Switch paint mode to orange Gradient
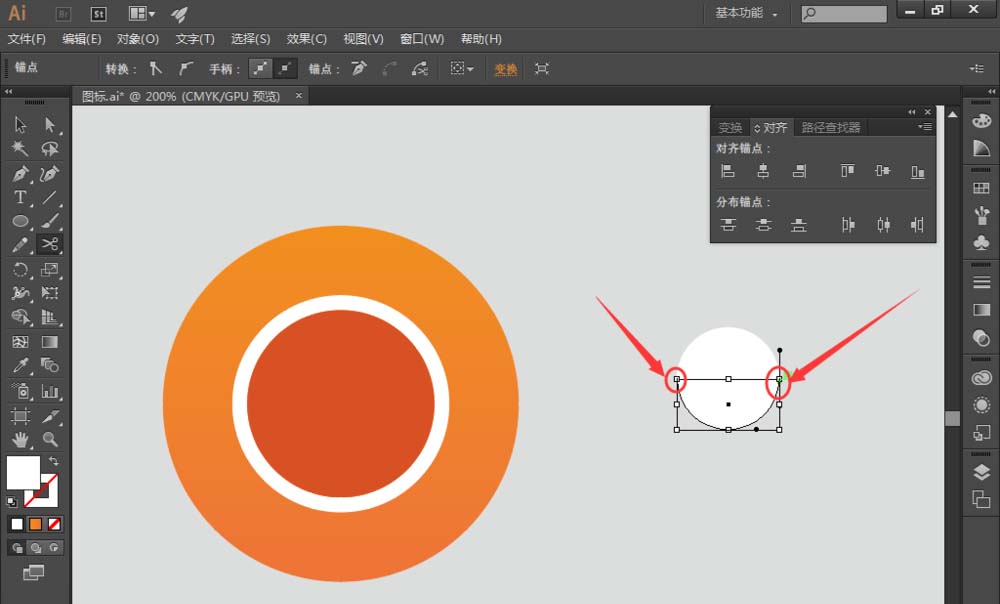 tap(36, 524)
